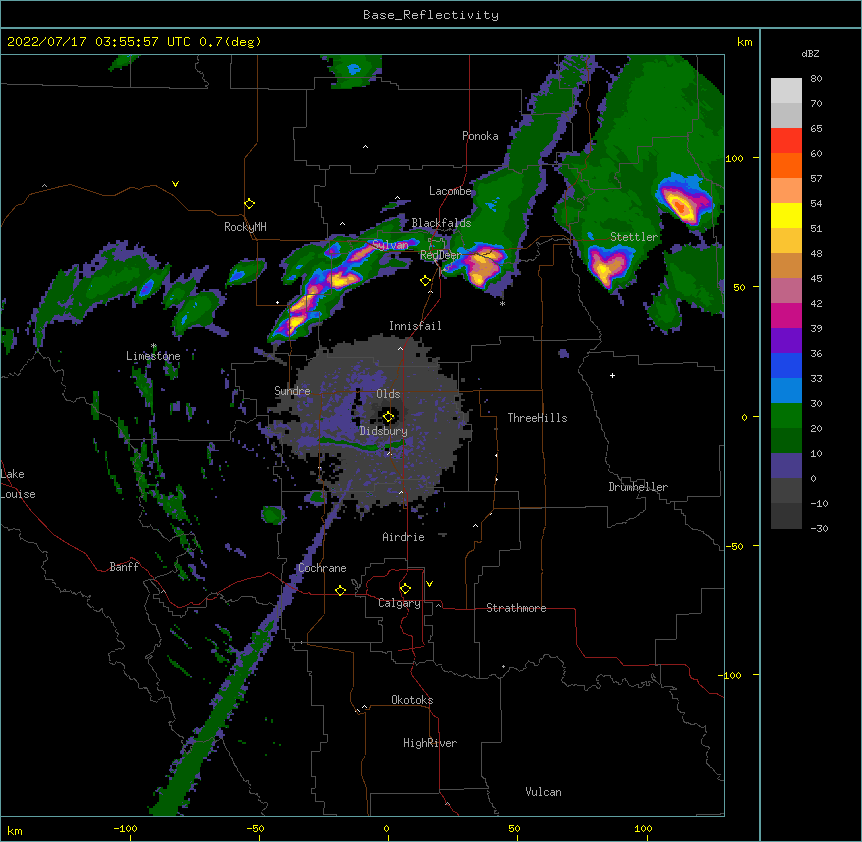Click the HighRiver label
The width and height of the screenshot is (862, 842).
pos(430,743)
